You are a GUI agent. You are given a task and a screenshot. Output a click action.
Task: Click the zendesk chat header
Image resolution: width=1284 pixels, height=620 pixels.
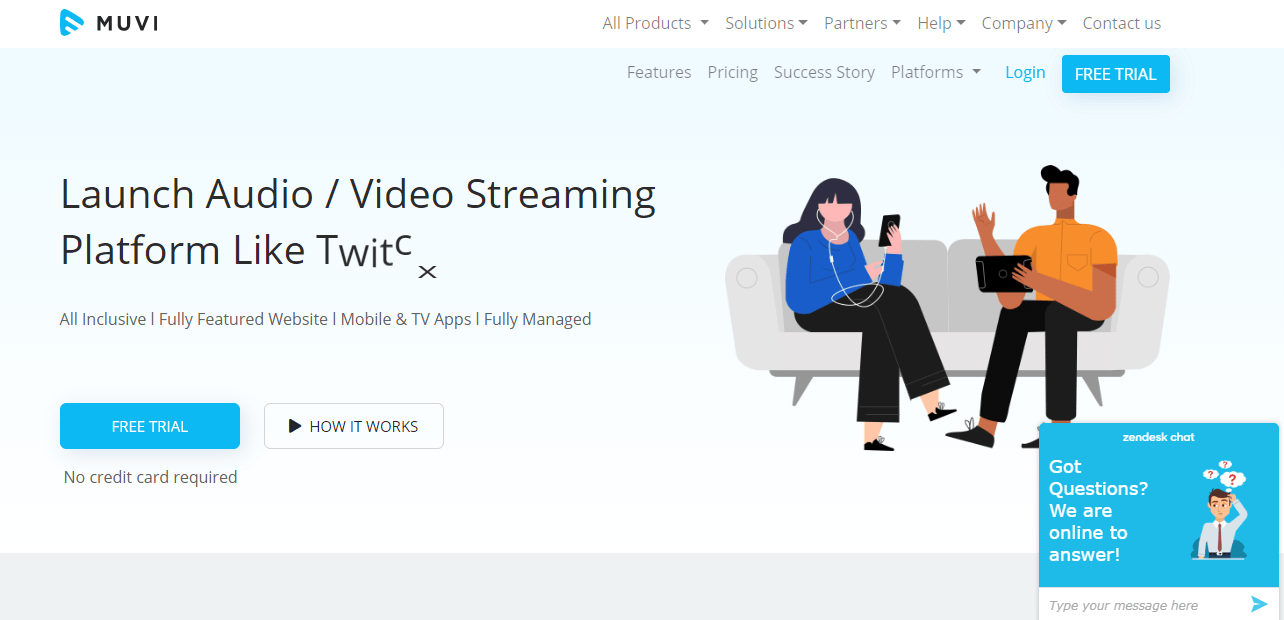pos(1159,437)
